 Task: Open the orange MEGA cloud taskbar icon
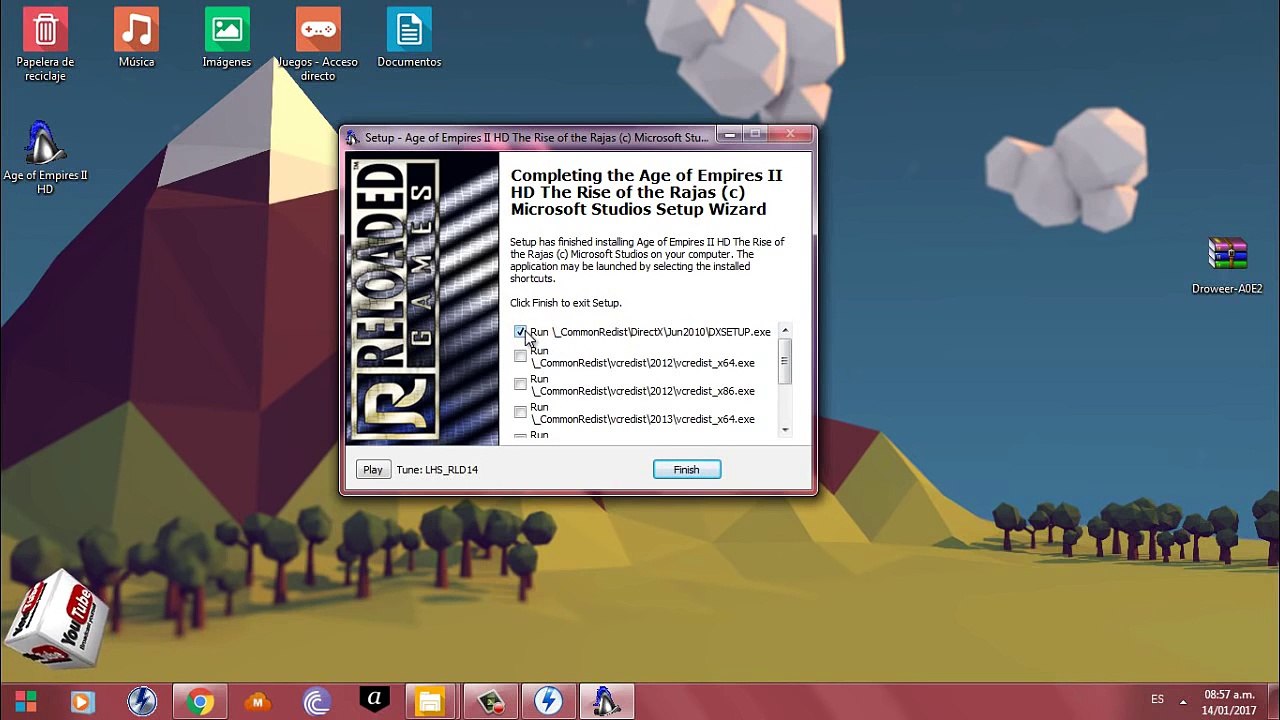pos(258,702)
